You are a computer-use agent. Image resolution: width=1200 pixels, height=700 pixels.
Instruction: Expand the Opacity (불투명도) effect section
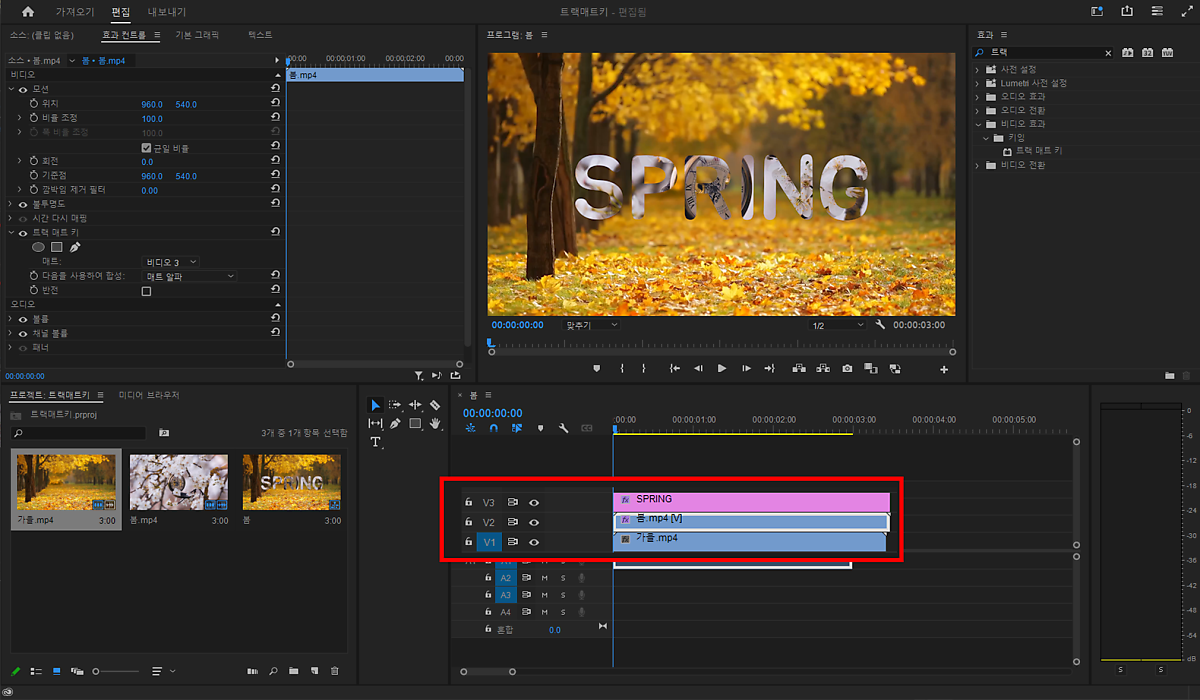pos(12,204)
